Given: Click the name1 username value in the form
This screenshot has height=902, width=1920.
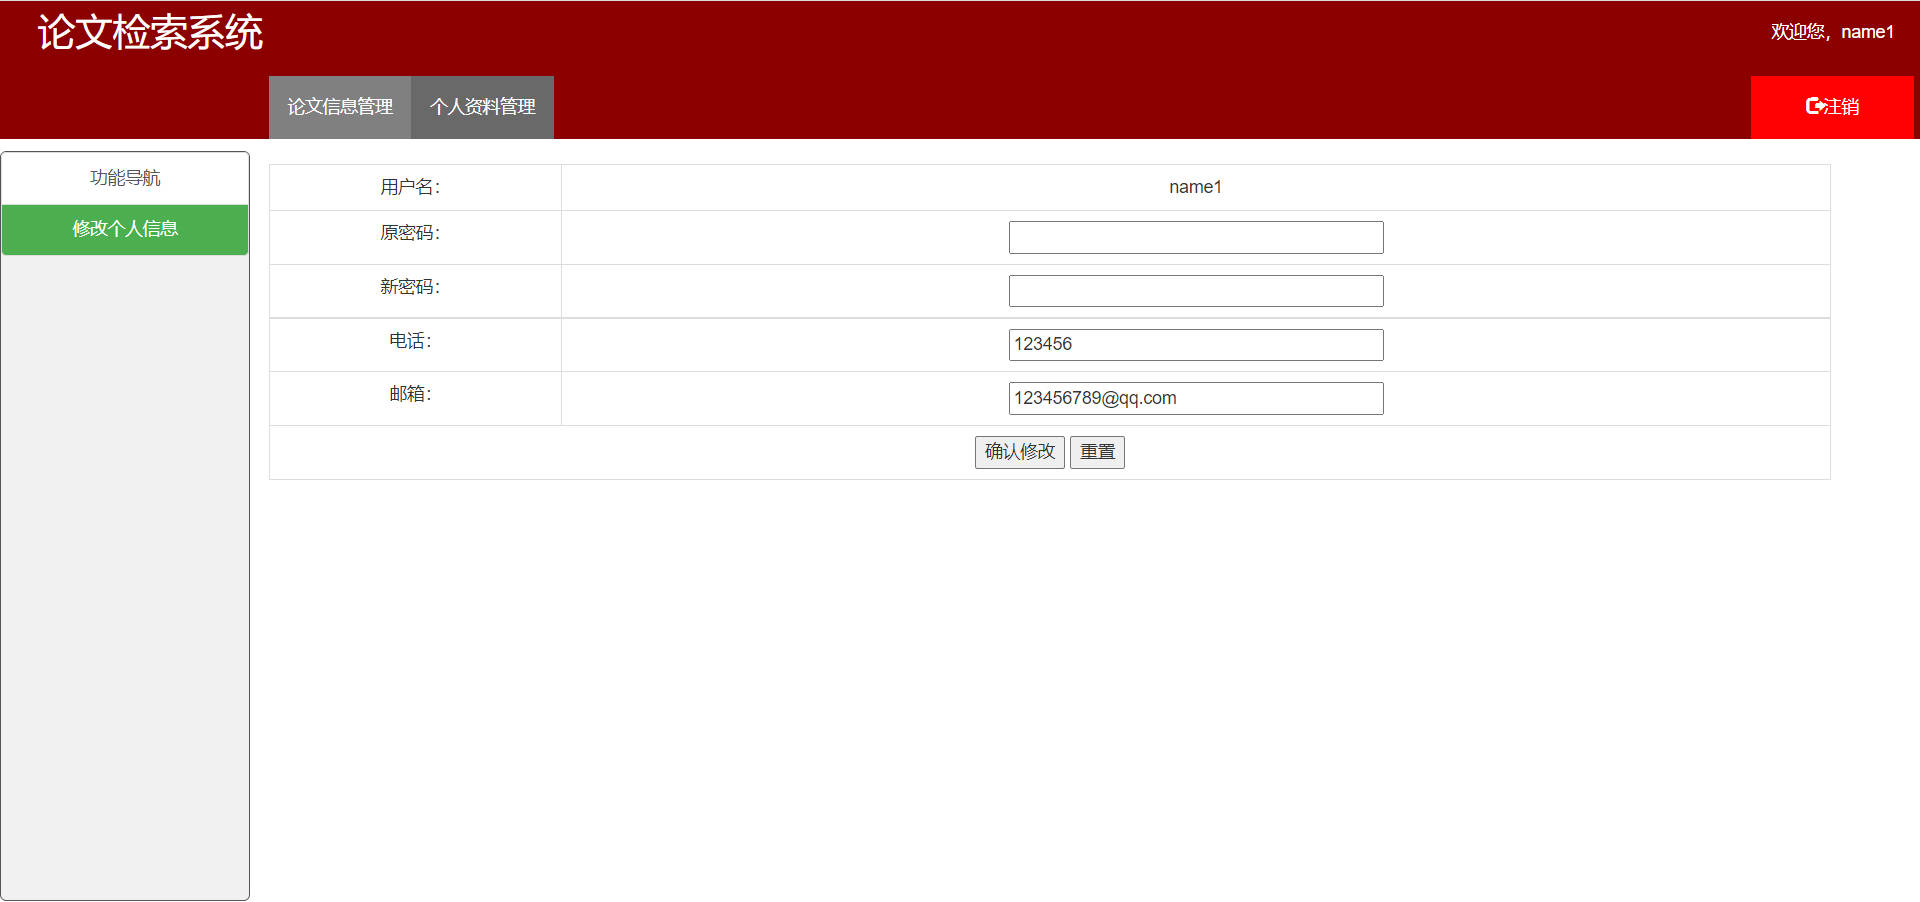Looking at the screenshot, I should 1195,187.
